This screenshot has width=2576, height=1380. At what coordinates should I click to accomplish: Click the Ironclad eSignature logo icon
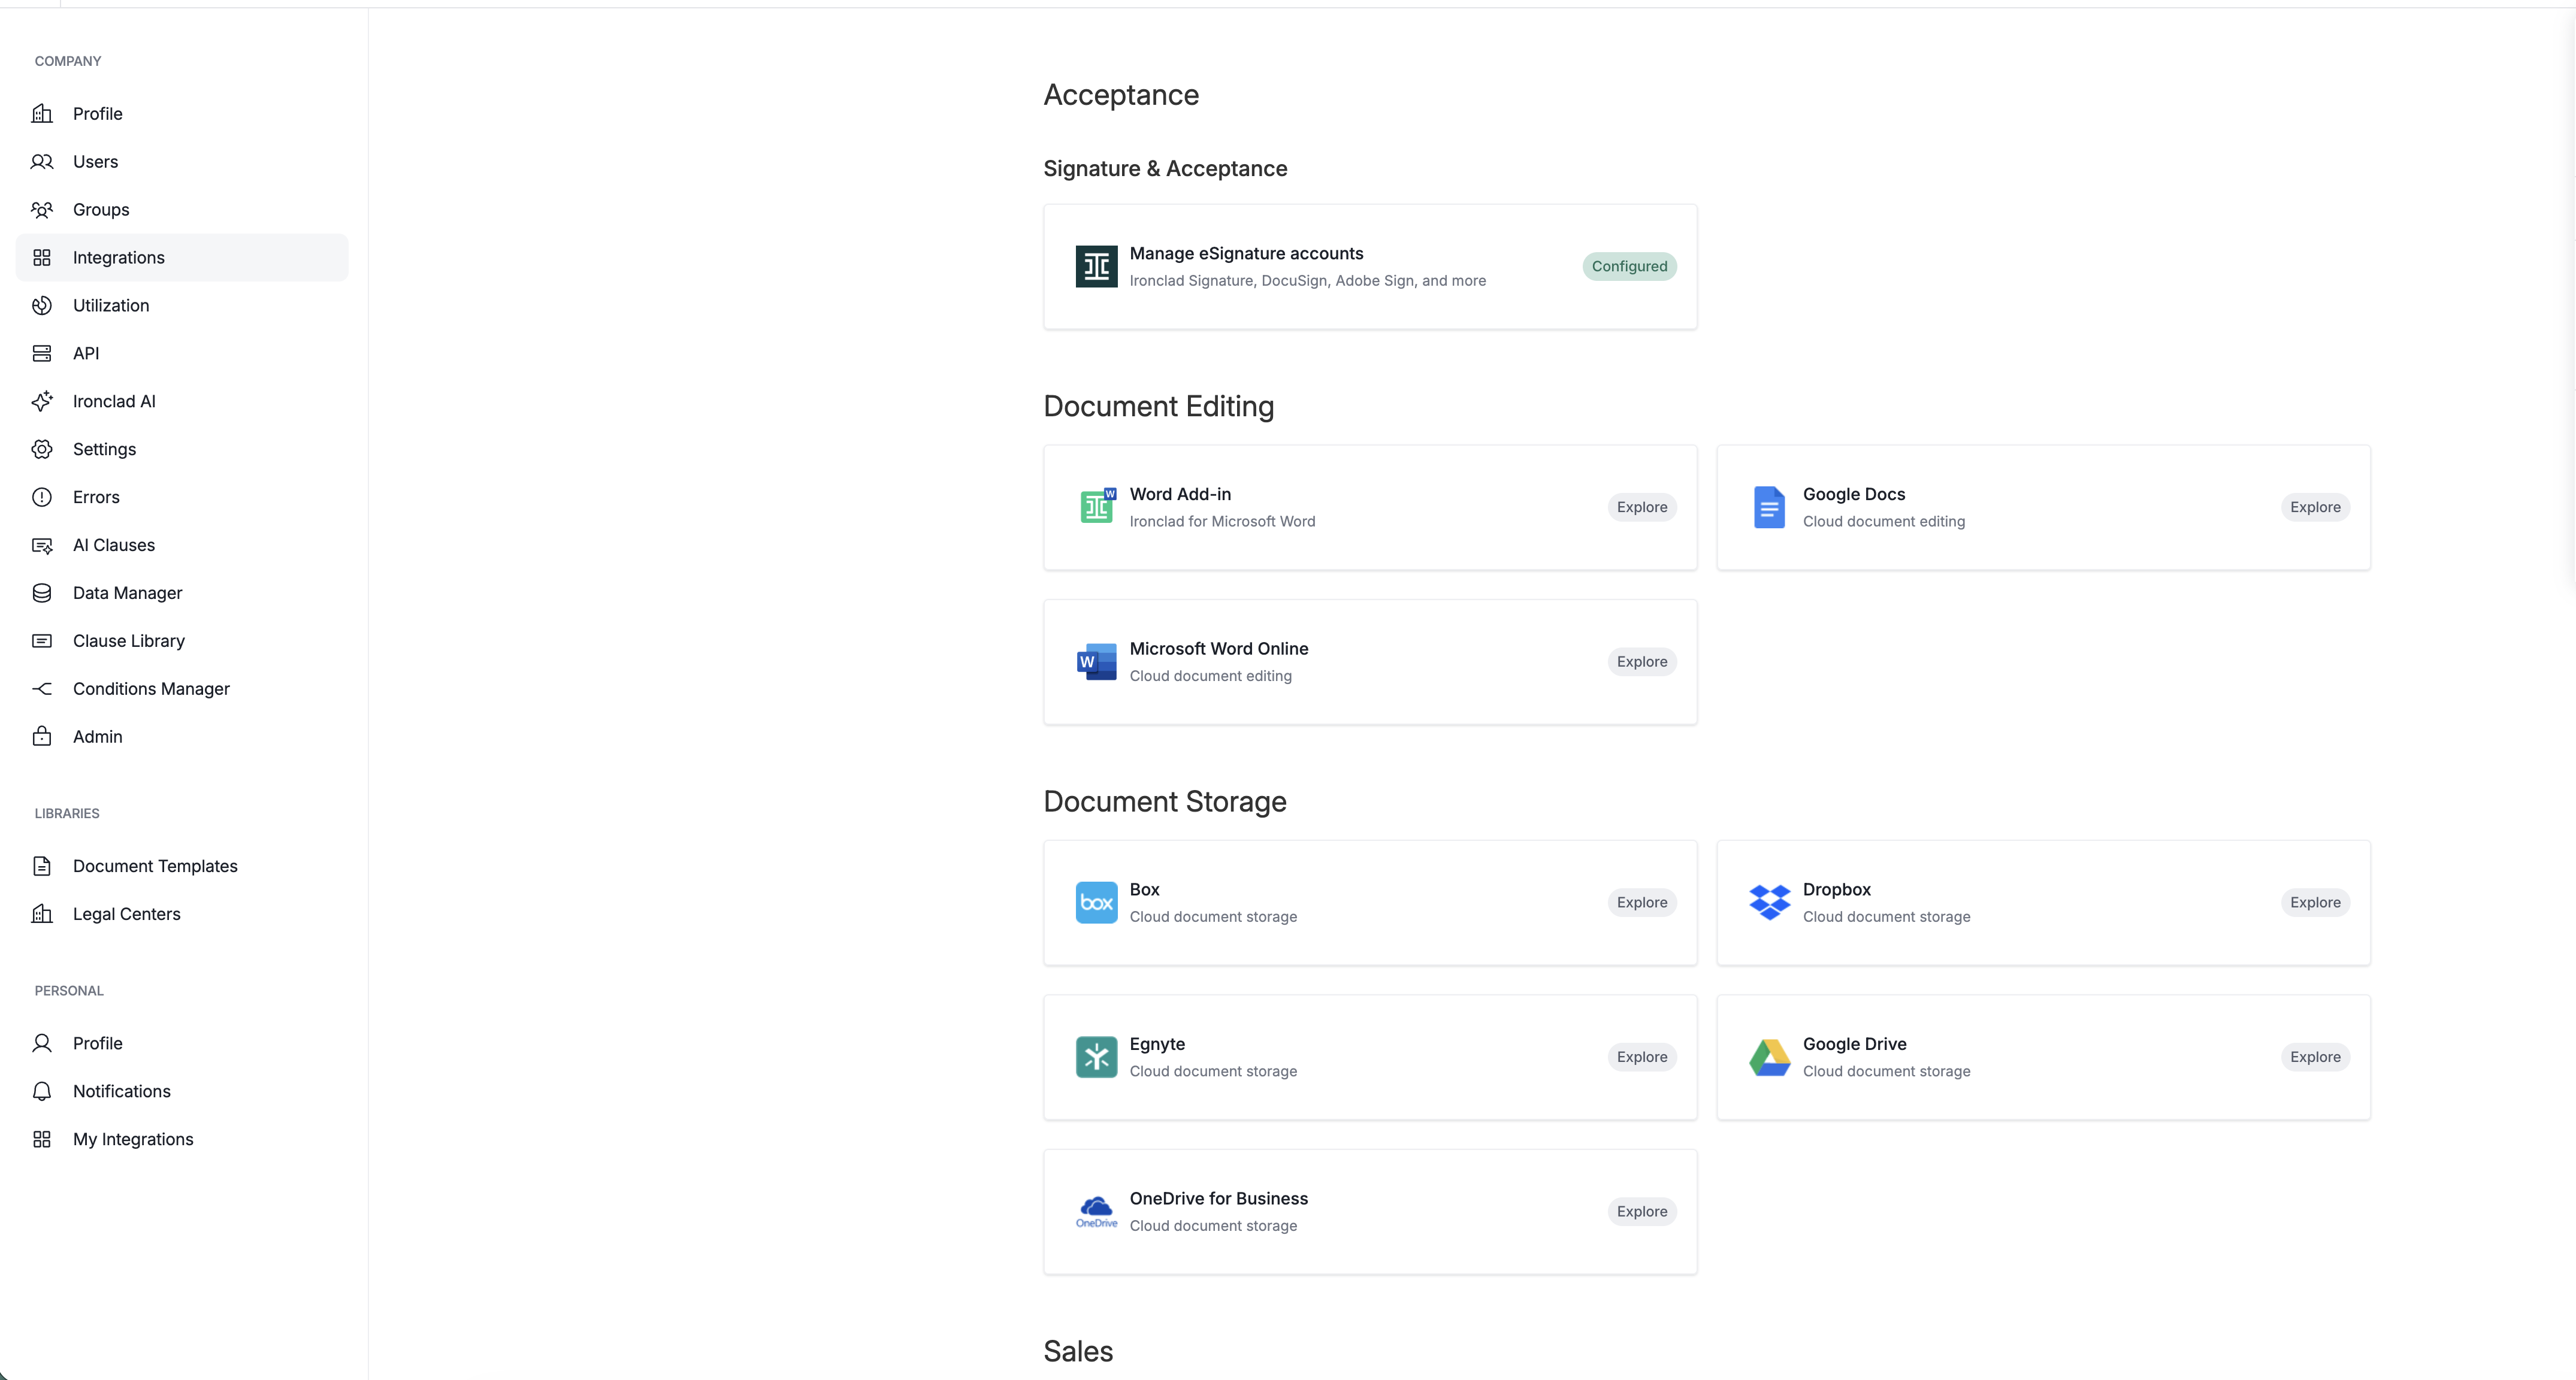pos(1096,266)
